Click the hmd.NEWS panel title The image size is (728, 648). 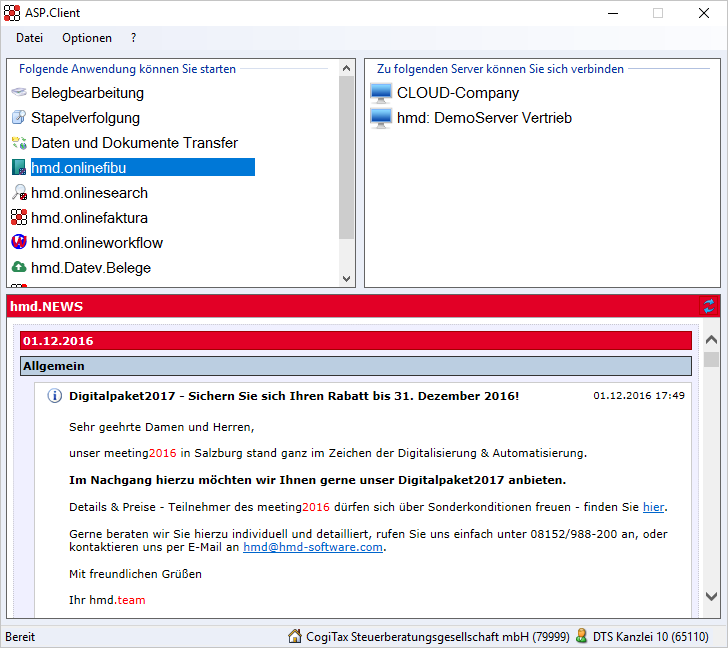[x=46, y=306]
